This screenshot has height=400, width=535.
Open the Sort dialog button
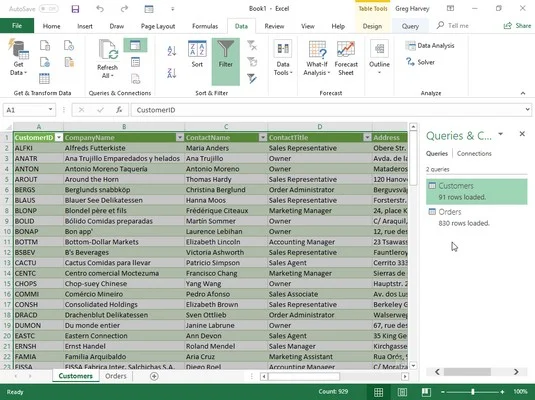point(197,55)
